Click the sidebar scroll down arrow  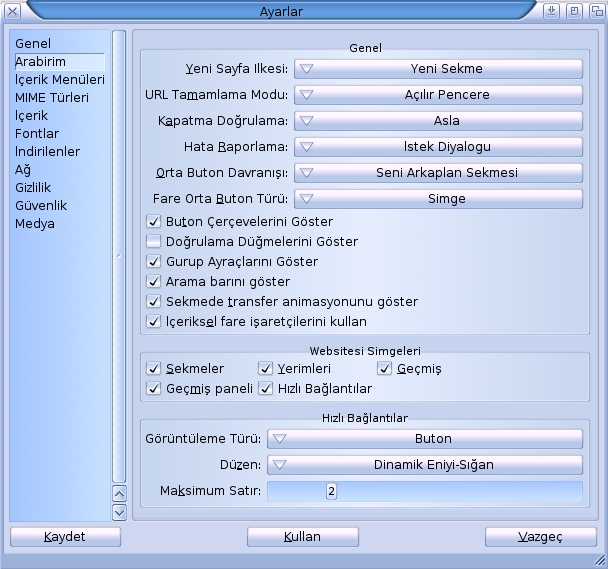click(x=119, y=512)
